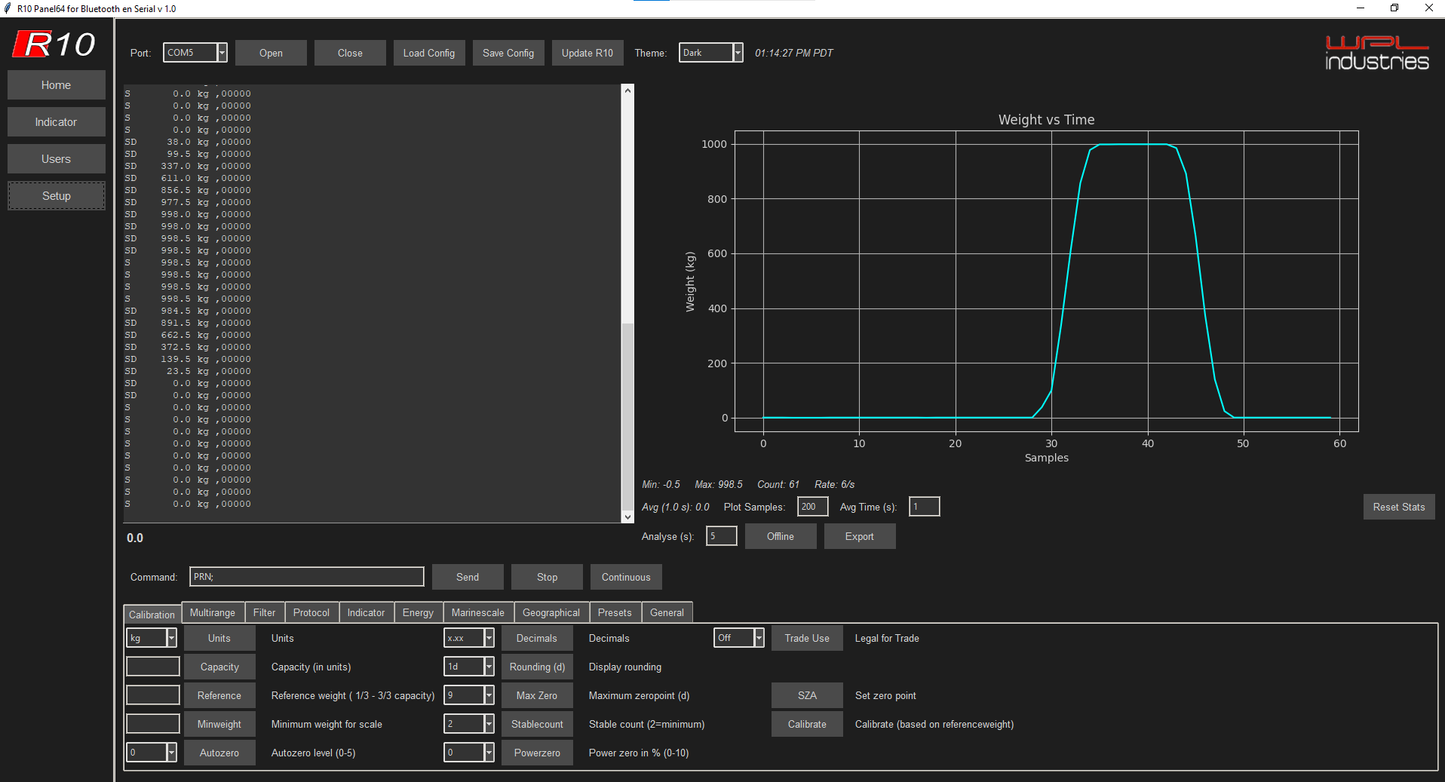Click the Calibrate button

tap(807, 724)
